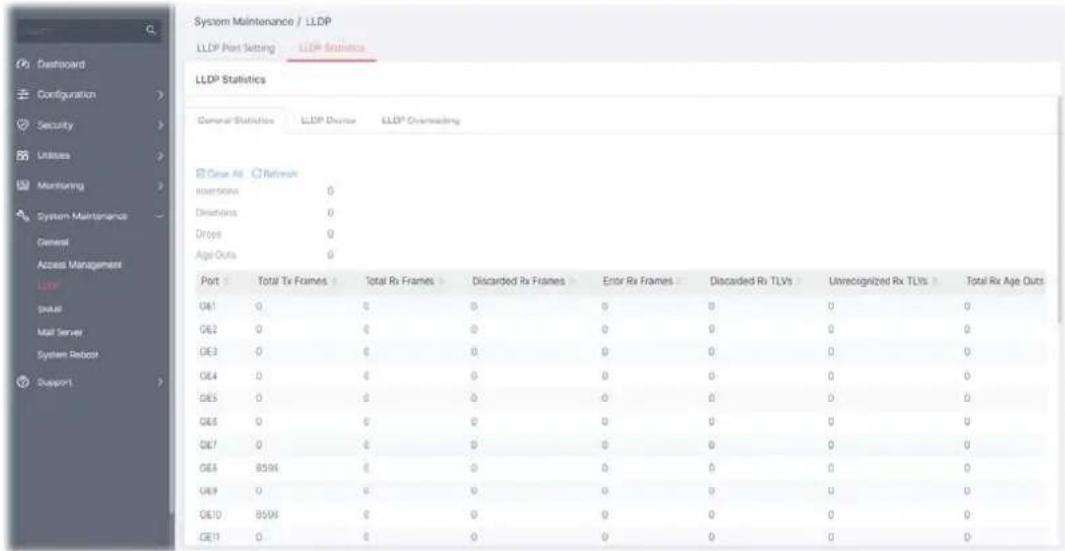Click Clear All statistics button
Screen dimensions: 1065x551
pos(219,174)
